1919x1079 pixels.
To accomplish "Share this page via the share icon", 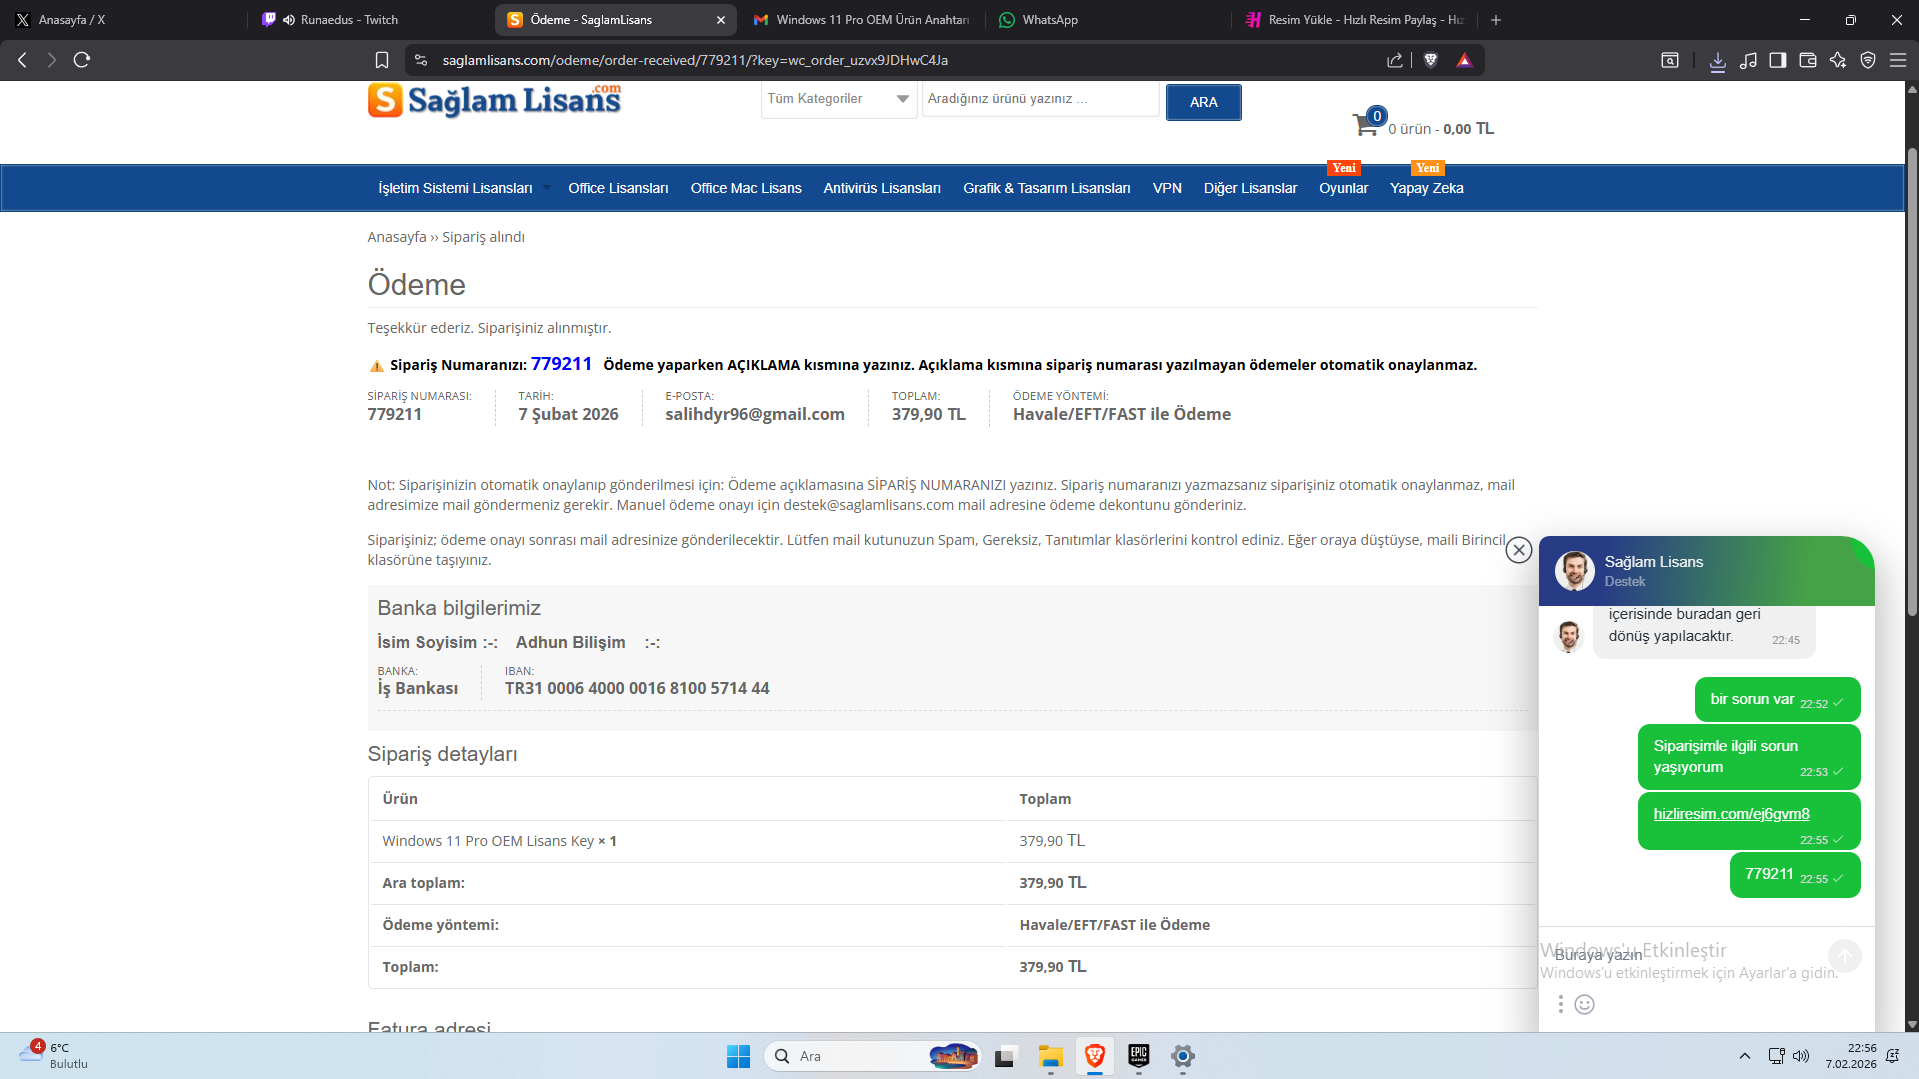I will point(1395,60).
